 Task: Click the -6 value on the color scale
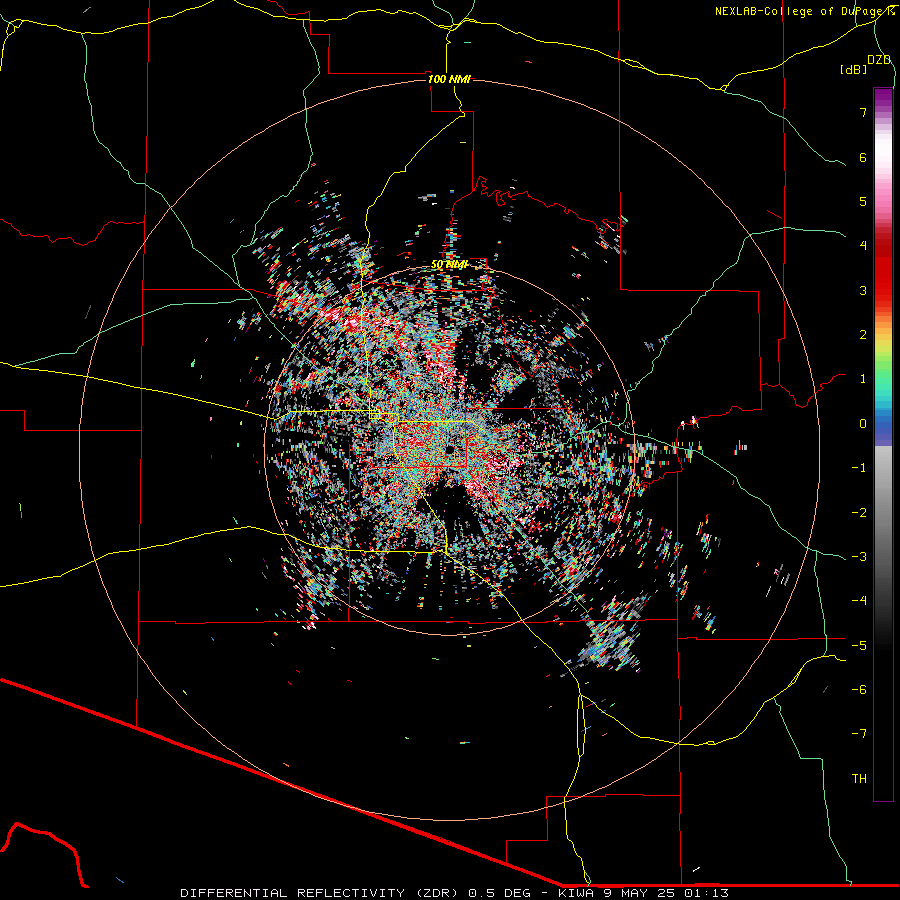pyautogui.click(x=859, y=690)
